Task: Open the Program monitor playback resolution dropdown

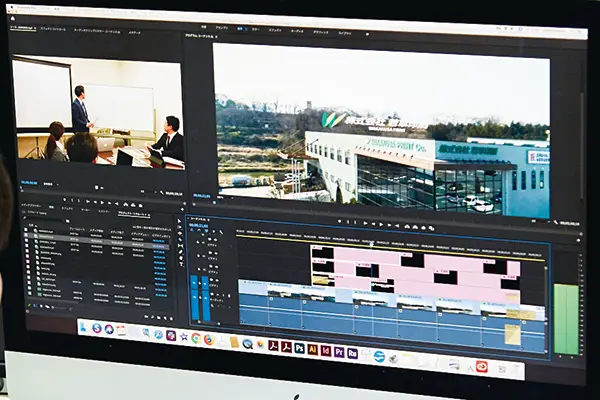Action: 542,221
